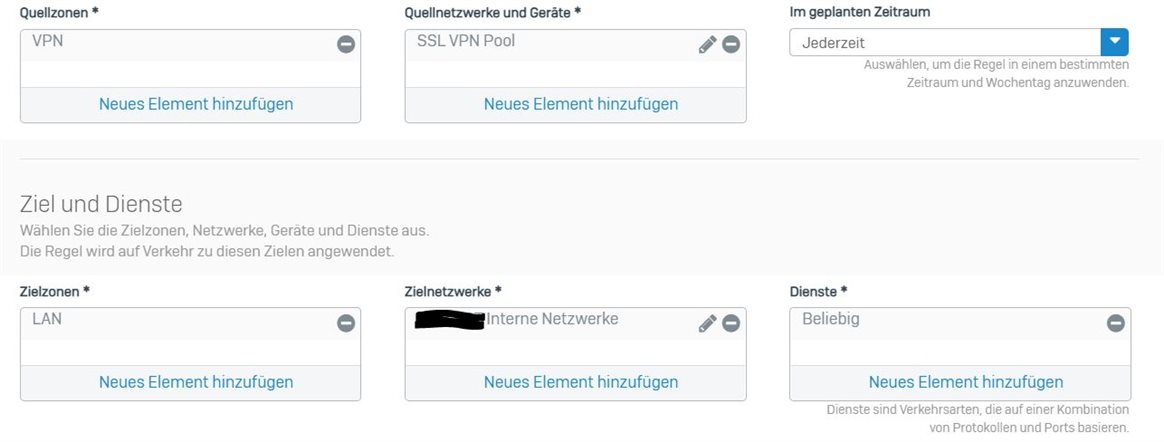
Task: Edit the Interne Netzwerke entry
Action: point(707,323)
